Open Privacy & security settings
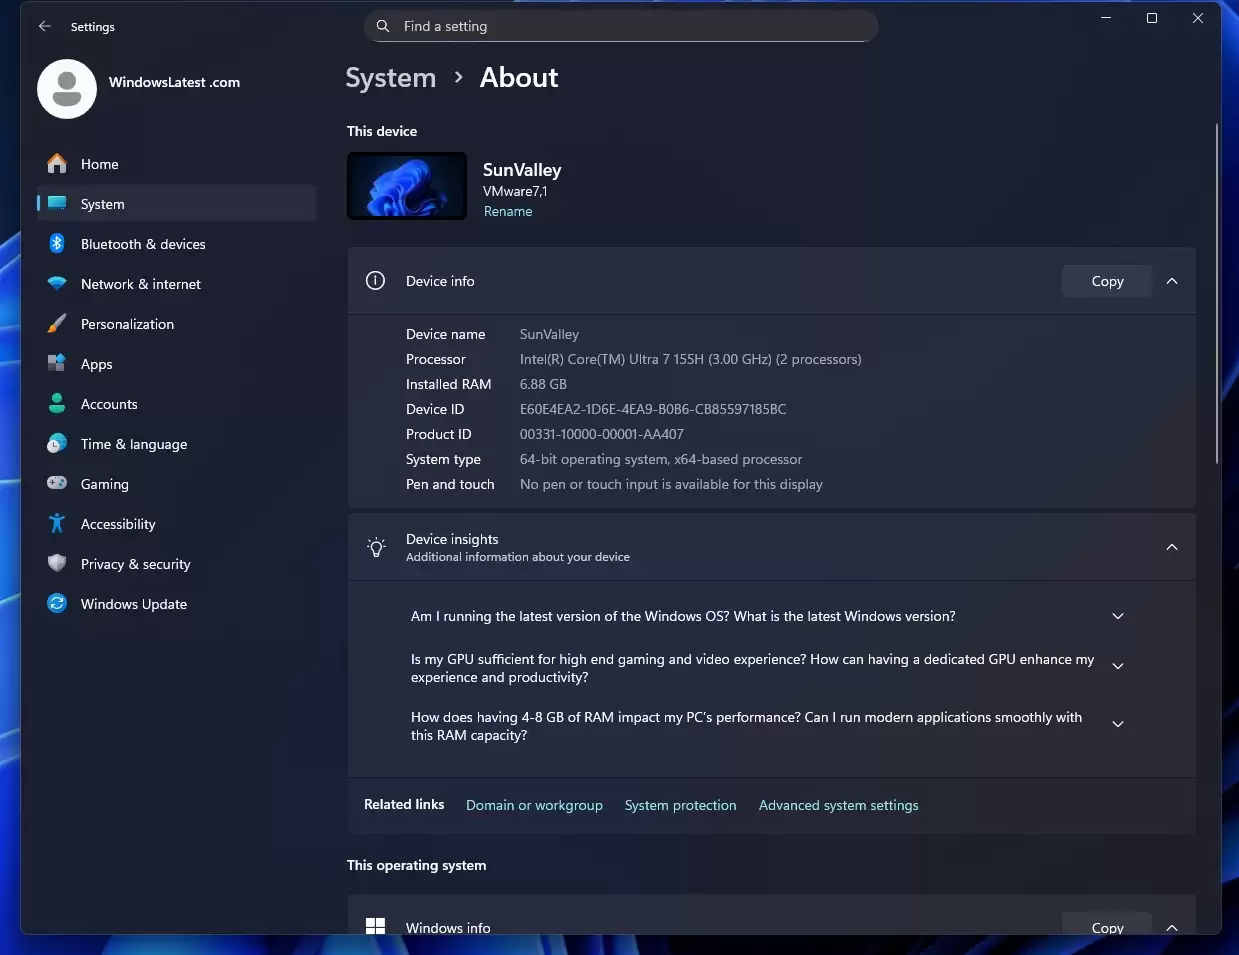1239x955 pixels. [135, 564]
